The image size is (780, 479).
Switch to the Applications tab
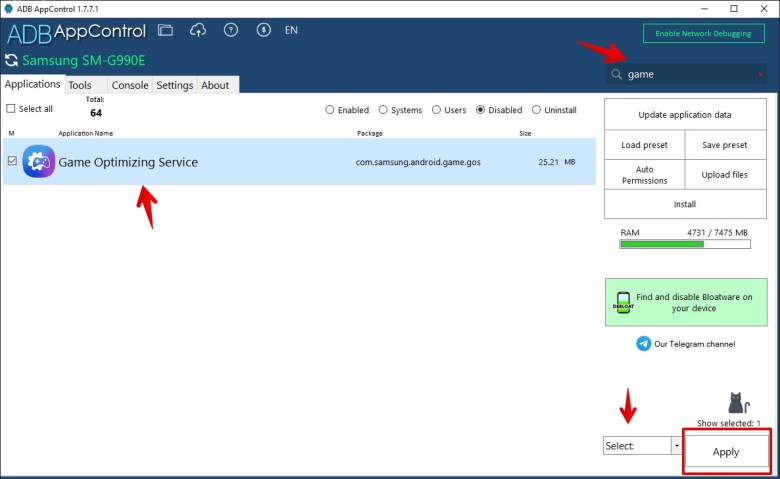32,84
